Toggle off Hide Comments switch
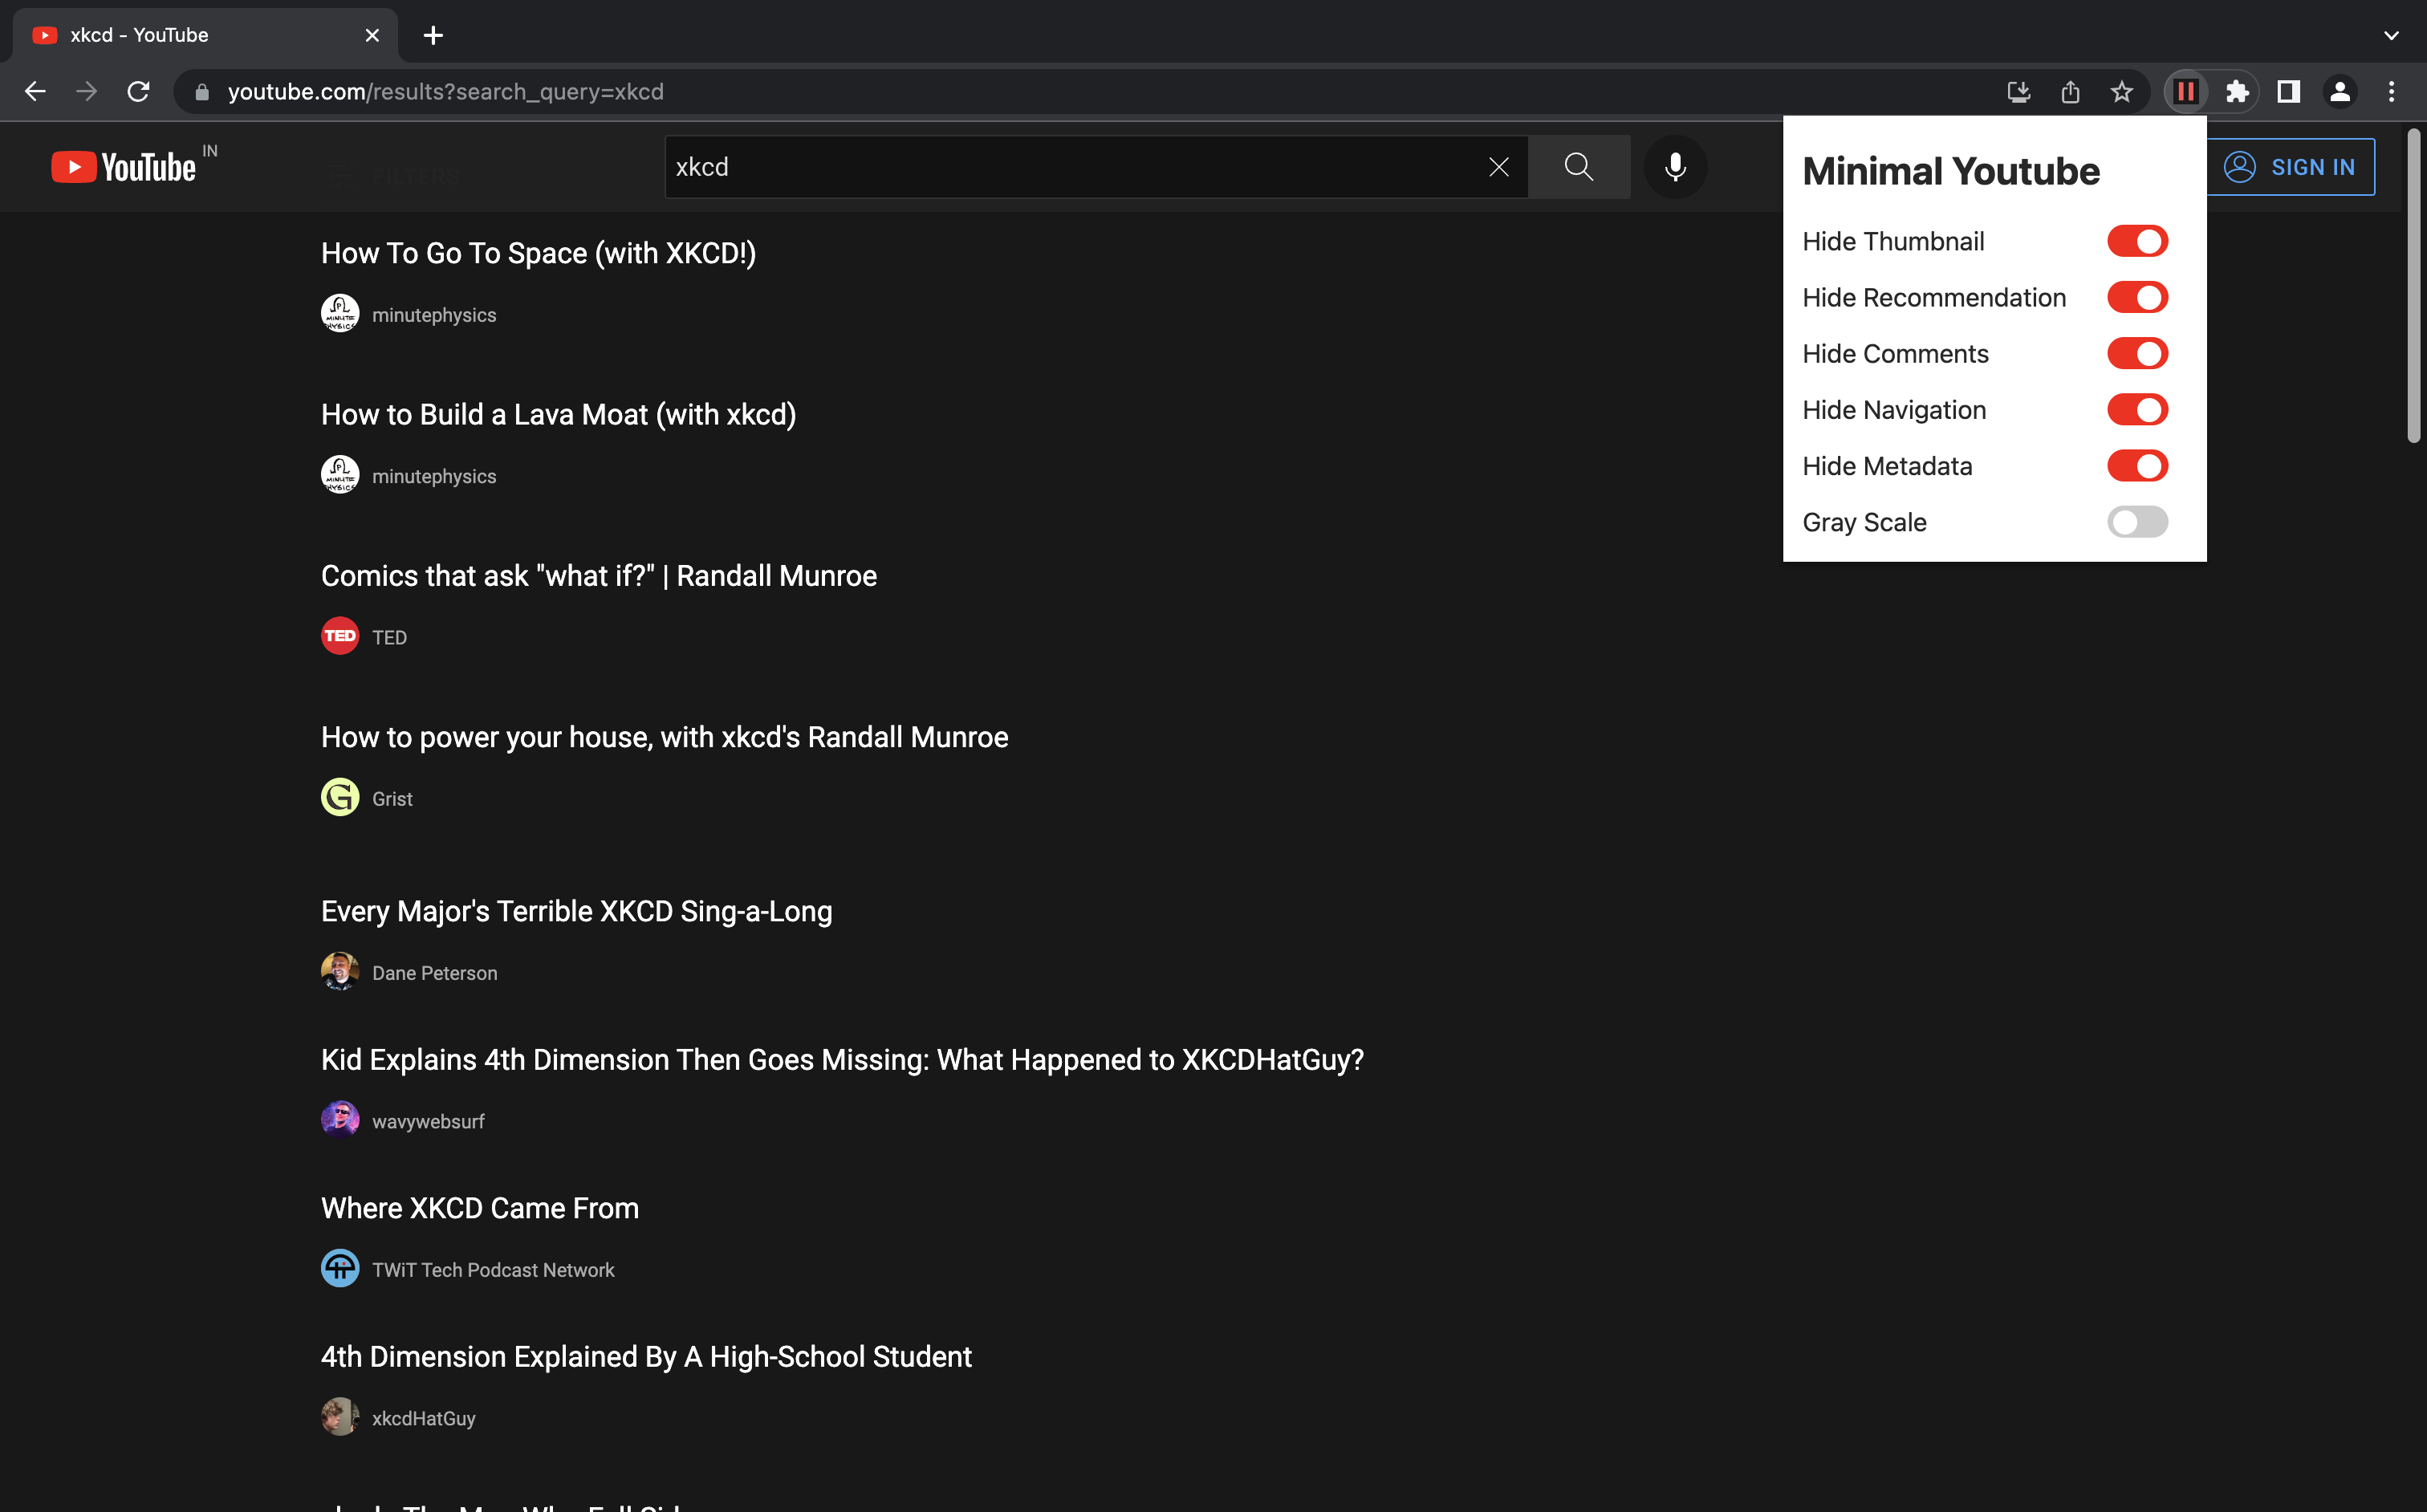The image size is (2427, 1512). tap(2137, 353)
